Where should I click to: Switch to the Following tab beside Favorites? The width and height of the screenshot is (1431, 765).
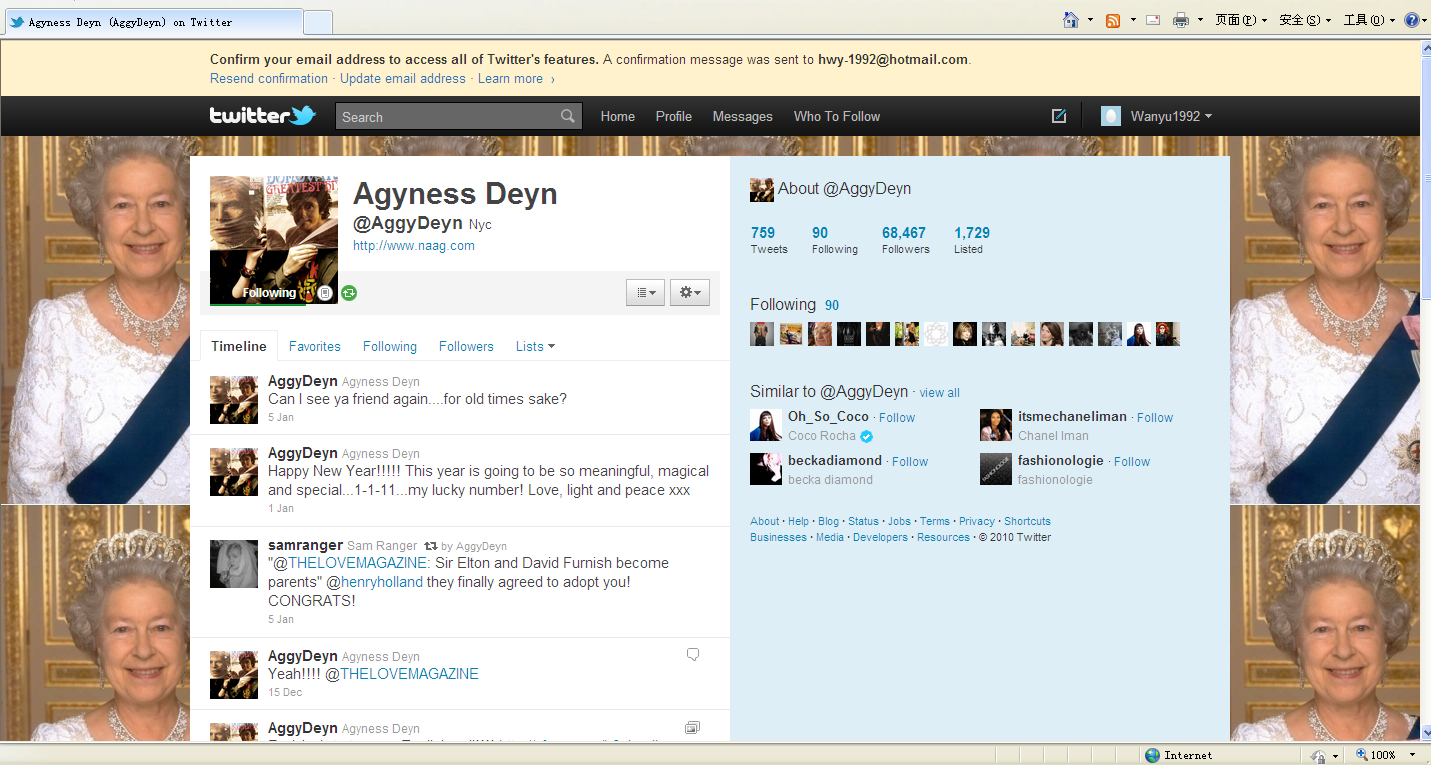(x=390, y=346)
